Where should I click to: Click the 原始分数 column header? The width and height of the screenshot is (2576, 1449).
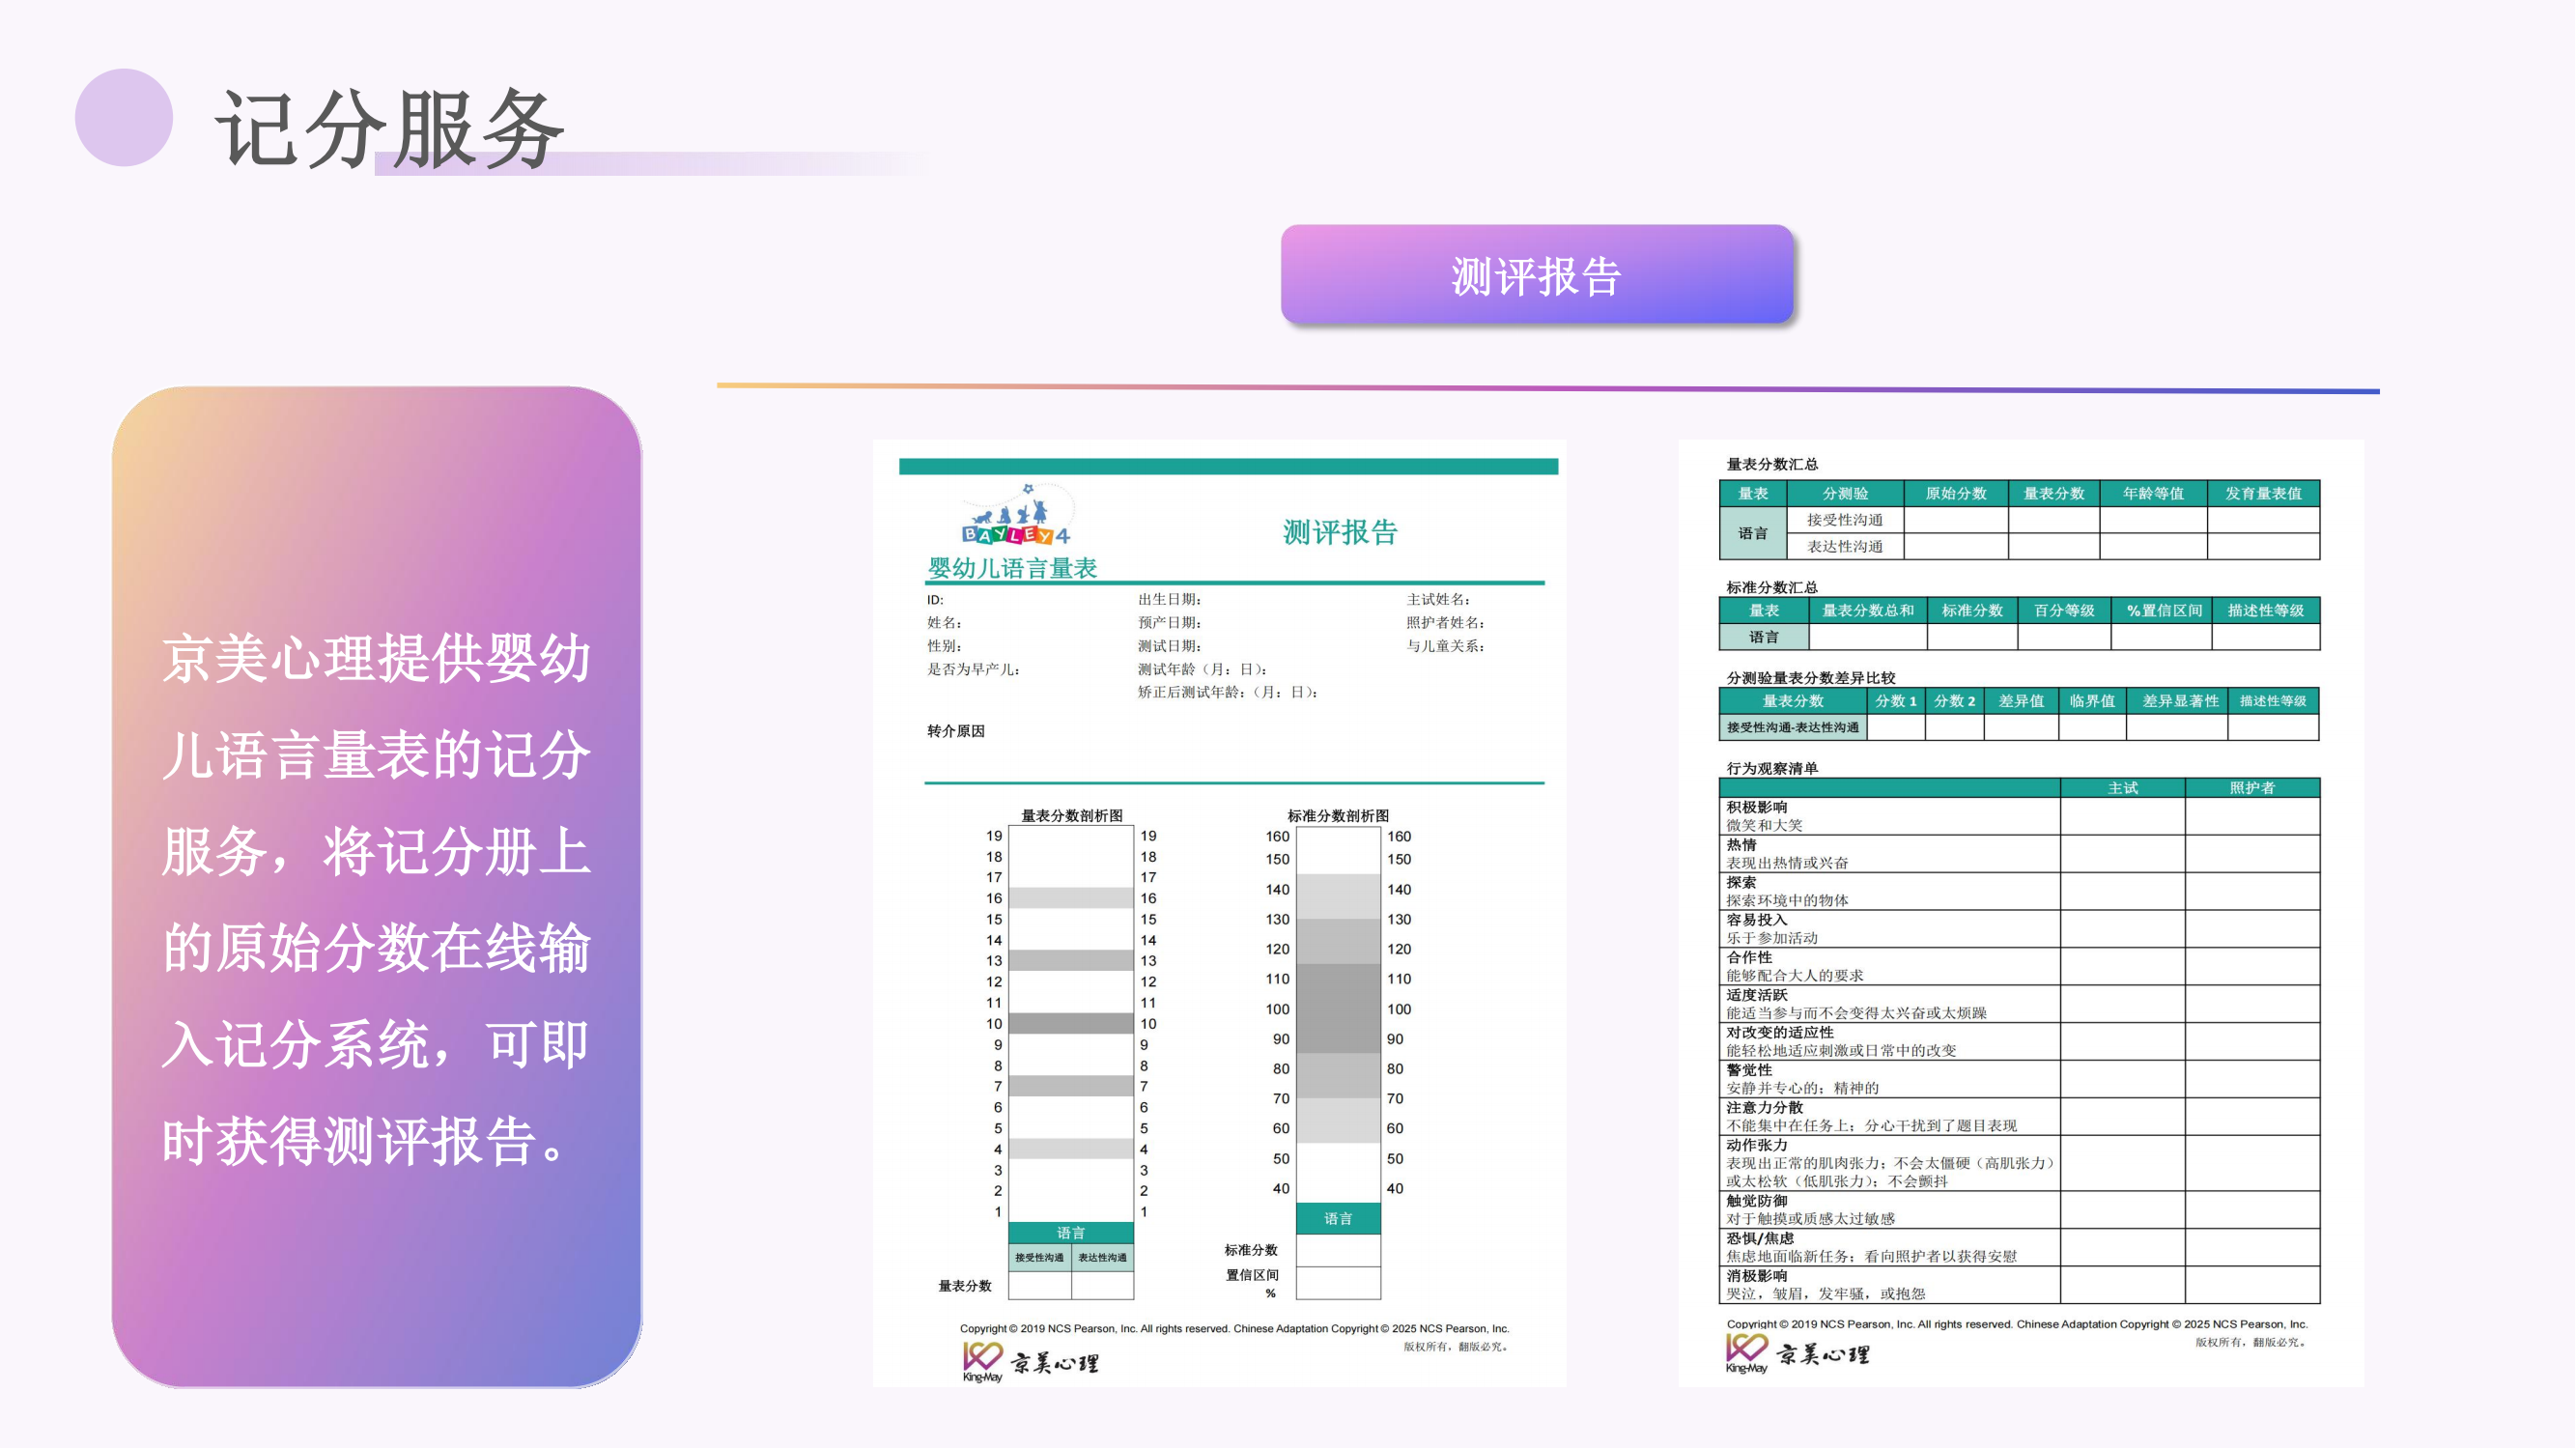(x=1955, y=493)
